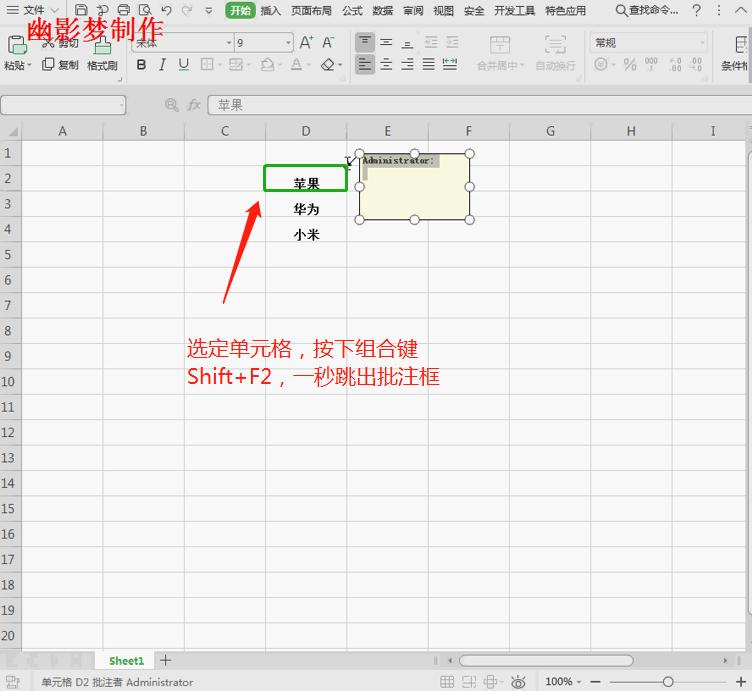Click the eye protection mode icon
The height and width of the screenshot is (691, 752).
click(x=518, y=681)
